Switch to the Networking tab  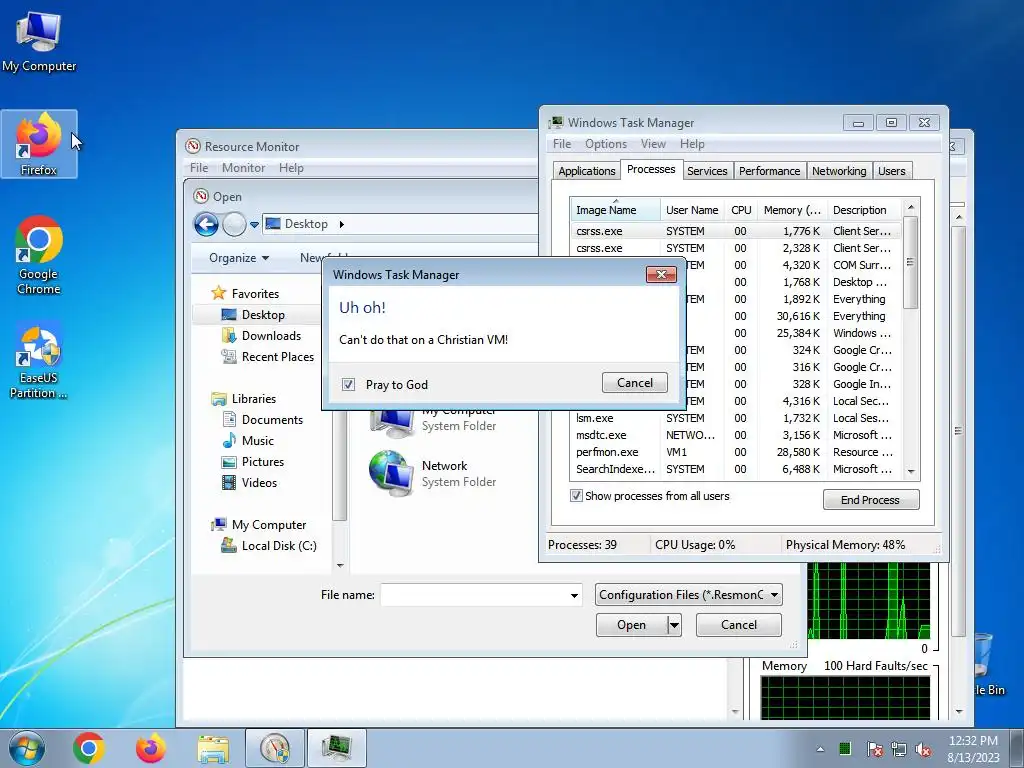[839, 171]
